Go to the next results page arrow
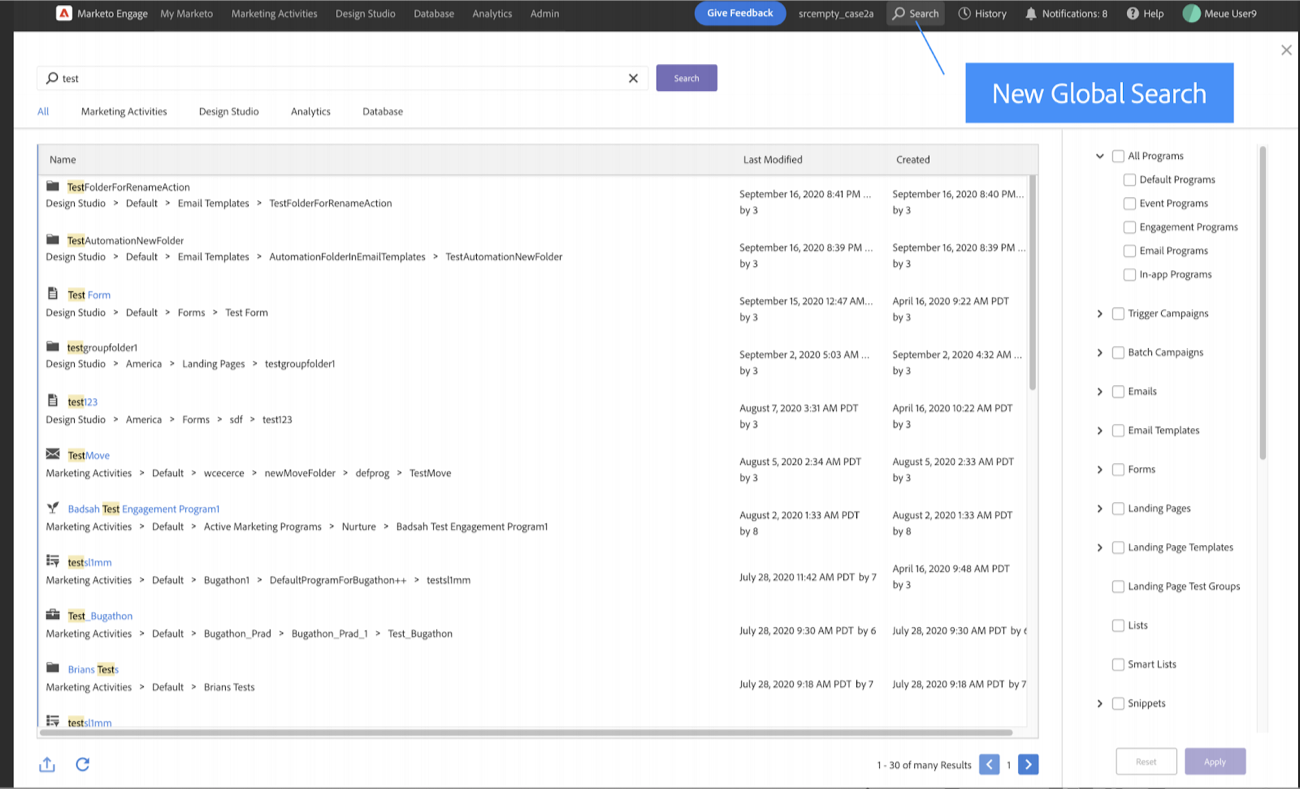The width and height of the screenshot is (1300, 789). tap(1028, 764)
